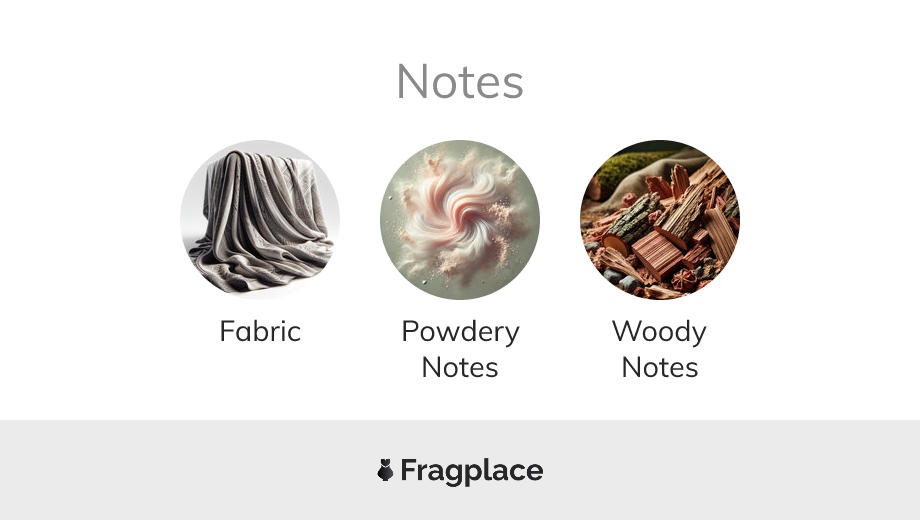Select the Woody Notes label

point(659,350)
